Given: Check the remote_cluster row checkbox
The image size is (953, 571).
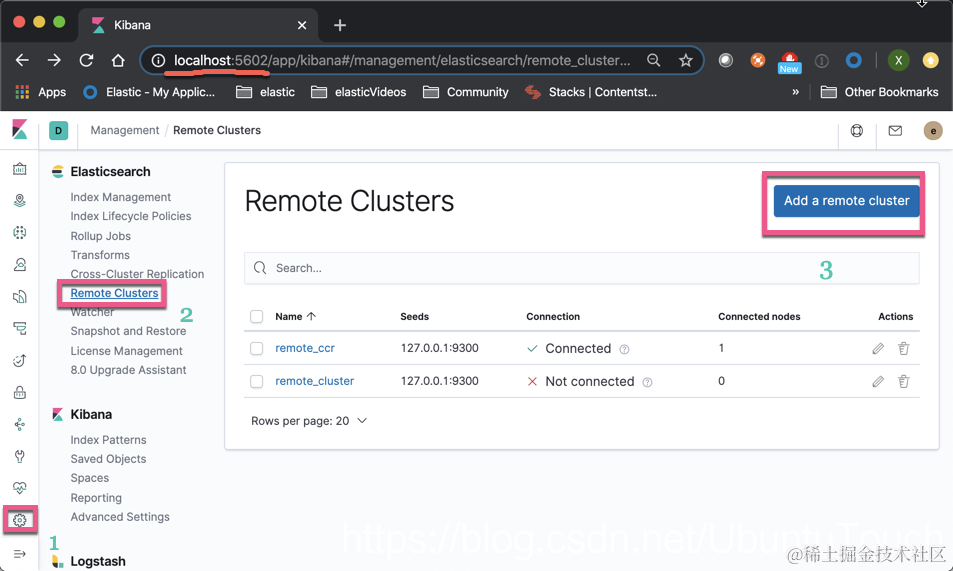Looking at the screenshot, I should coord(256,381).
